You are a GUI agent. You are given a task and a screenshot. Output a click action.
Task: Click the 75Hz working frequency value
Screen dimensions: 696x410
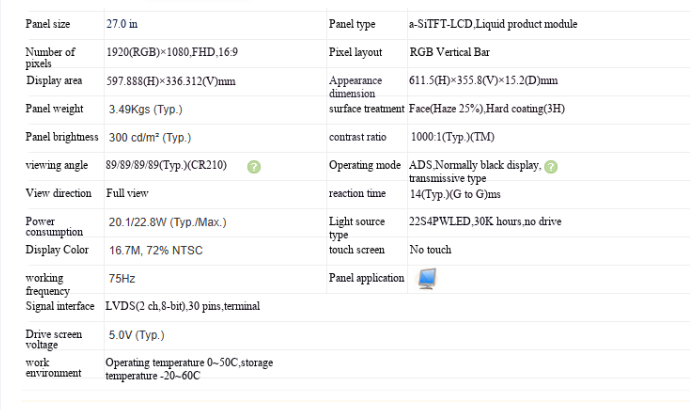(122, 279)
